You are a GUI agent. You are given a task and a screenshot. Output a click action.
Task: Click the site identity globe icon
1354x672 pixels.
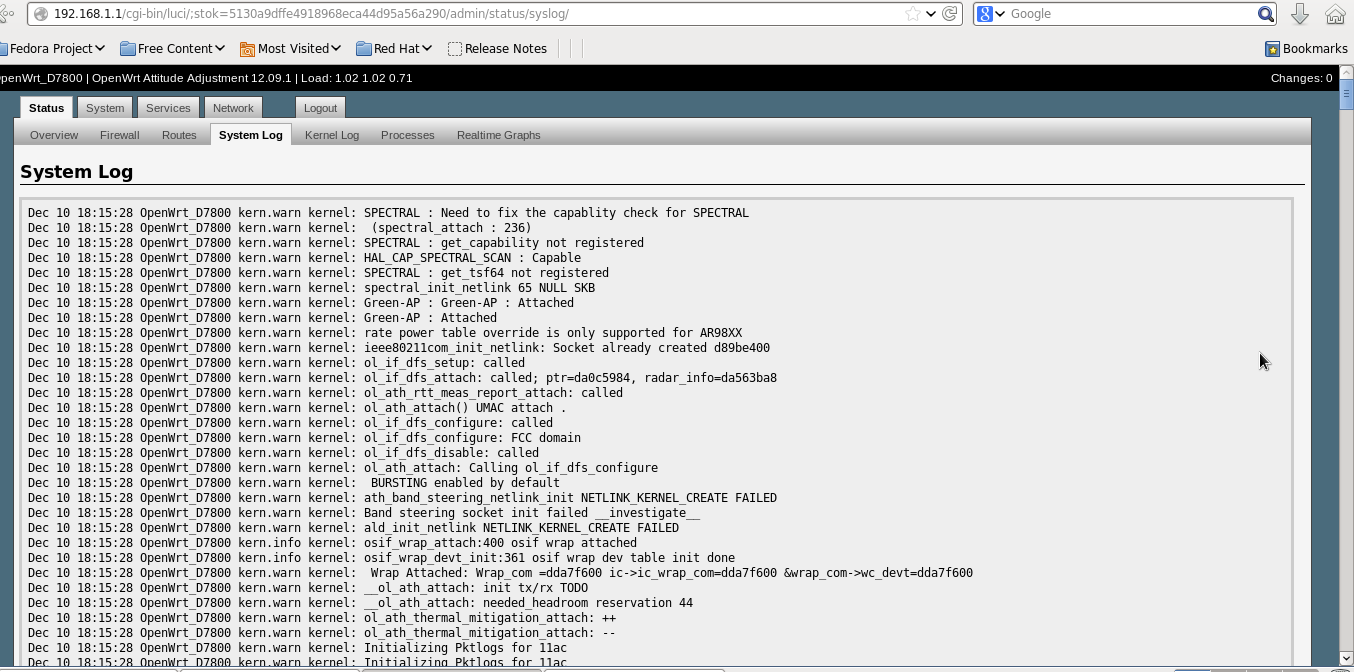pyautogui.click(x=40, y=14)
